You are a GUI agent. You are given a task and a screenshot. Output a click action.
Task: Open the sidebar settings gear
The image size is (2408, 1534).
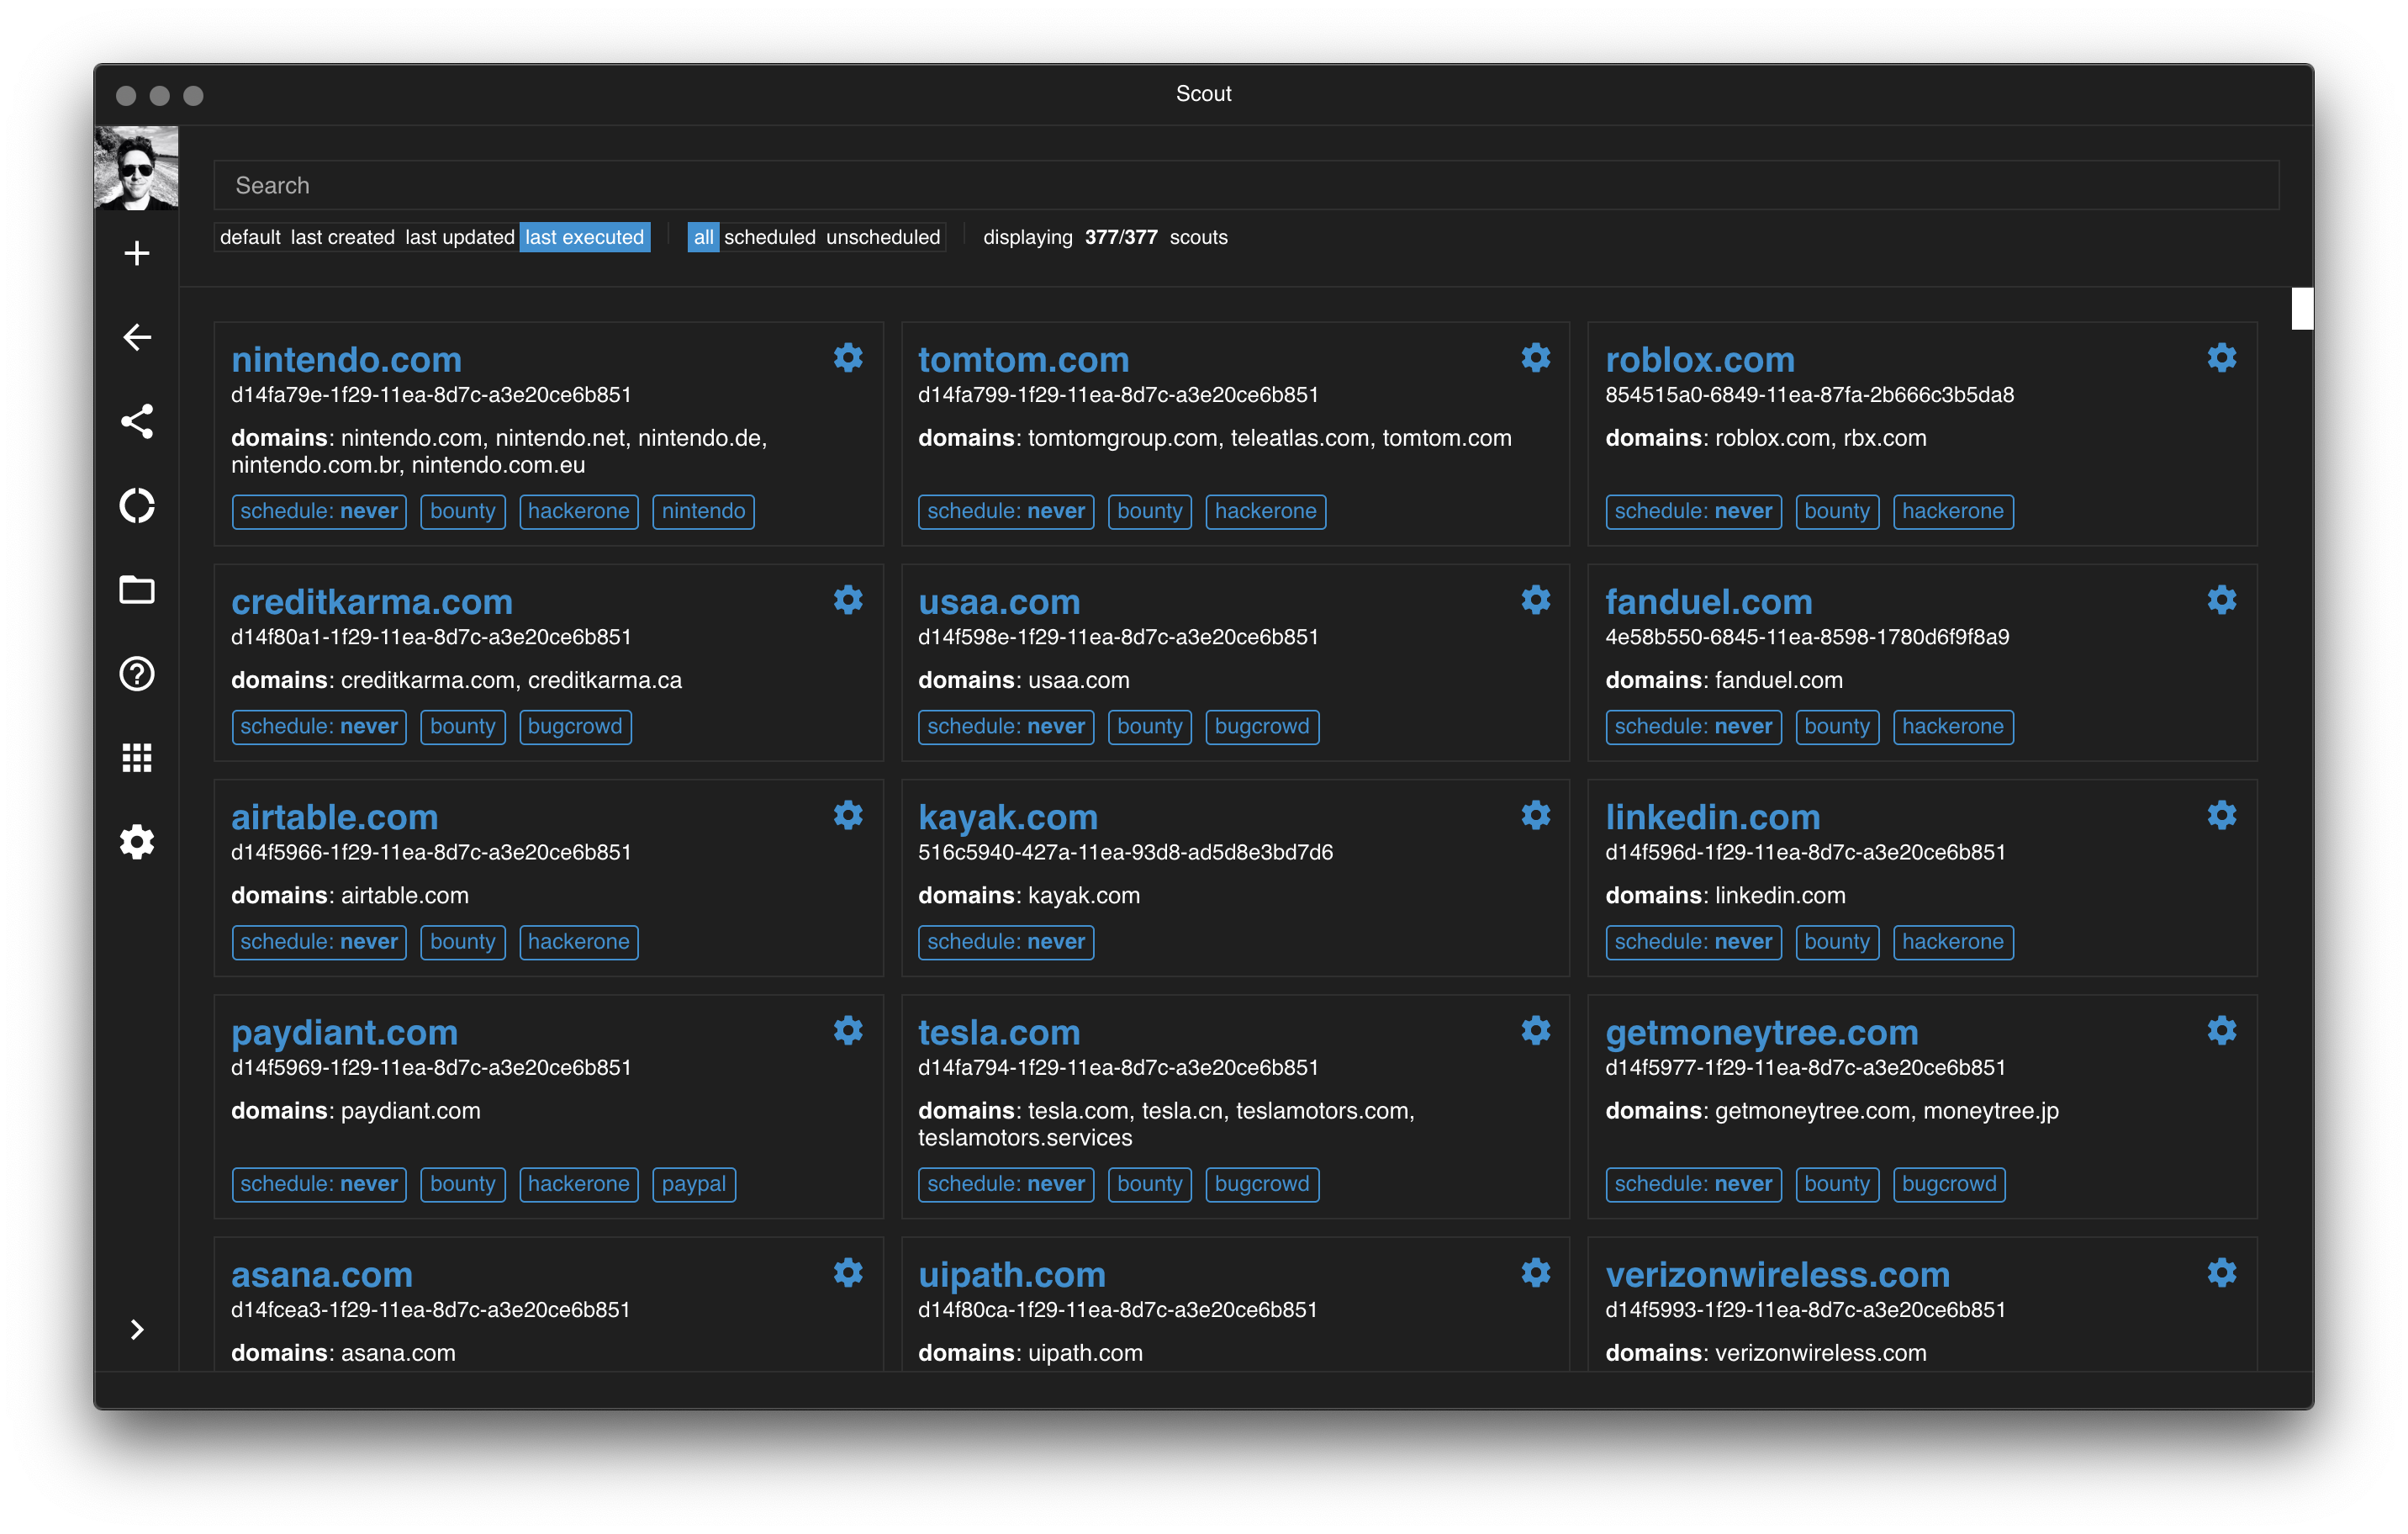tap(137, 841)
